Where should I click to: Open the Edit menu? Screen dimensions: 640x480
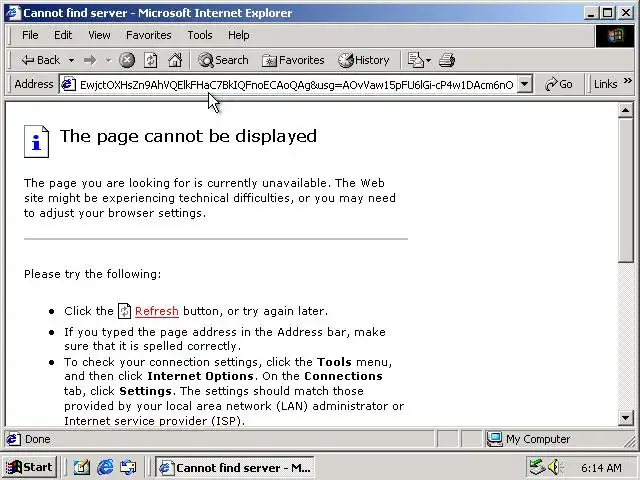63,35
